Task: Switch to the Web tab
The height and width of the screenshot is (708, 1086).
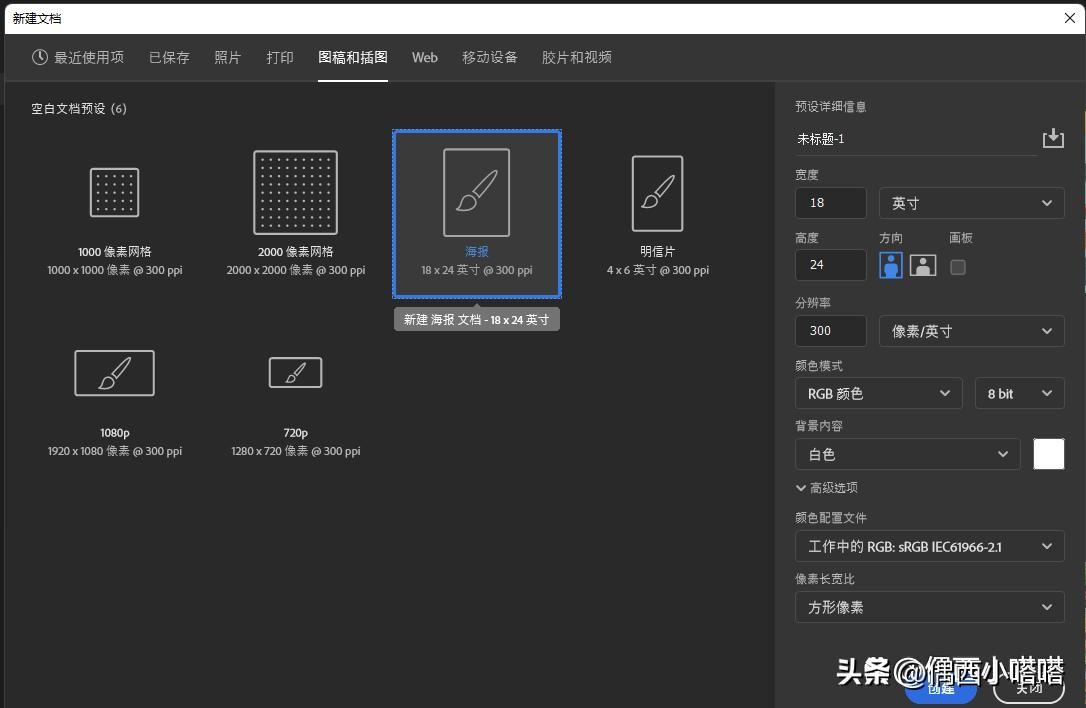Action: (424, 57)
